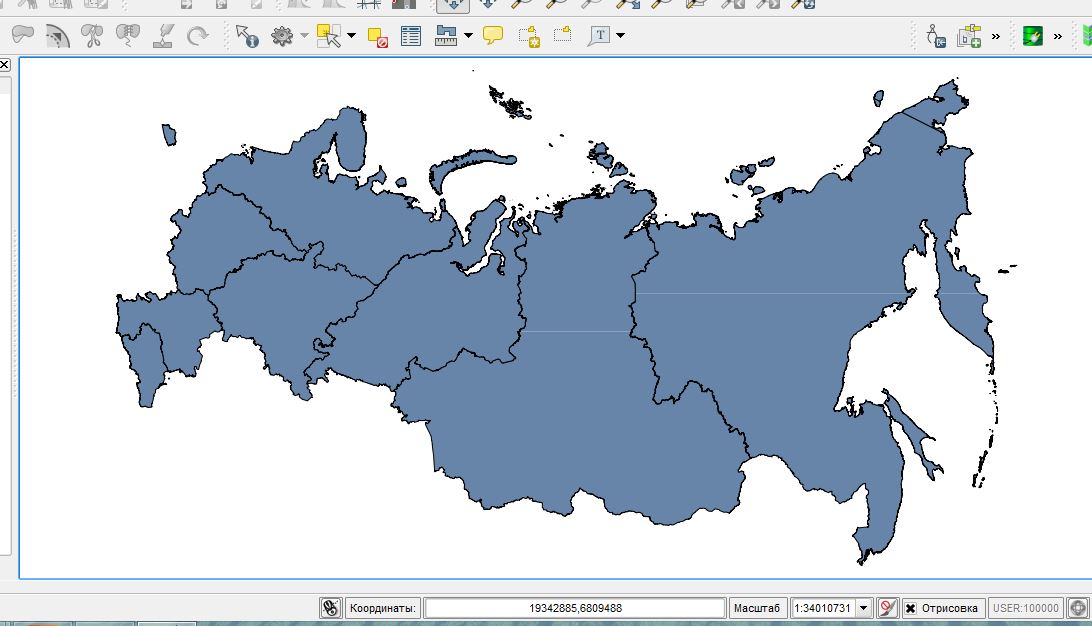This screenshot has width=1092, height=626.
Task: Toggle extents display beside Координаты
Action: pos(331,608)
